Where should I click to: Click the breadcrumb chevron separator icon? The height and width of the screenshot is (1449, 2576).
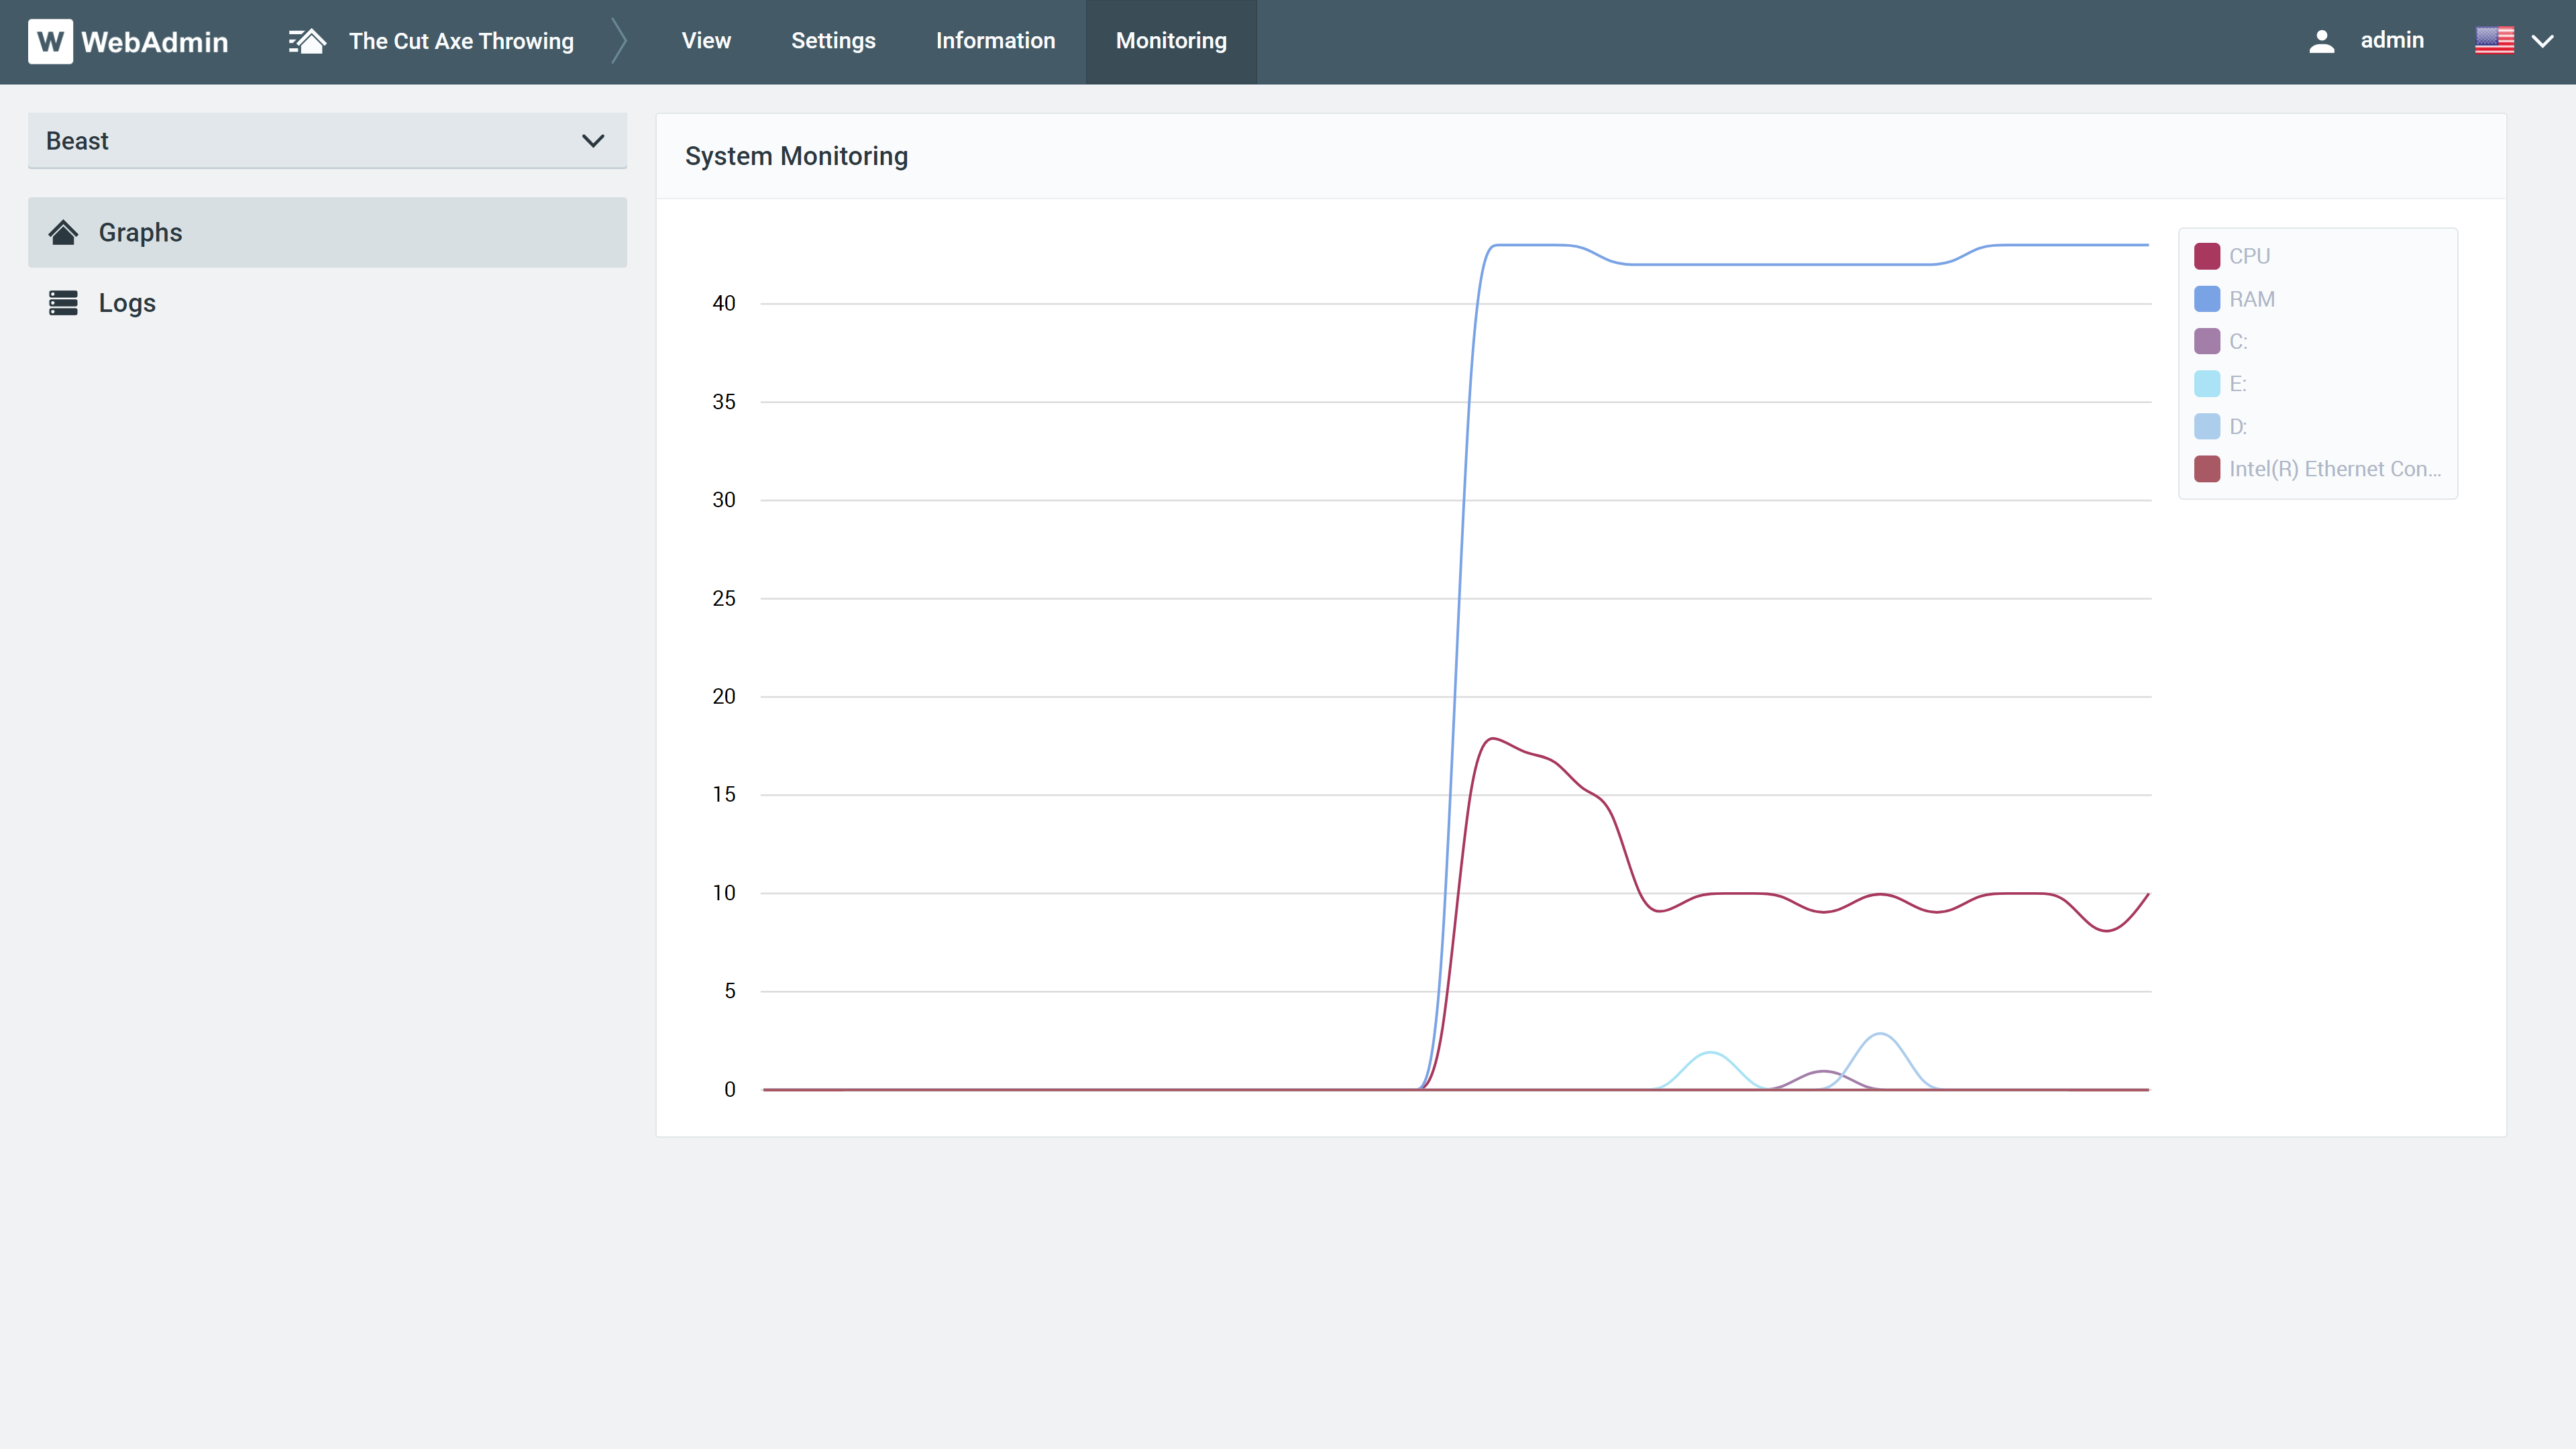[x=619, y=41]
